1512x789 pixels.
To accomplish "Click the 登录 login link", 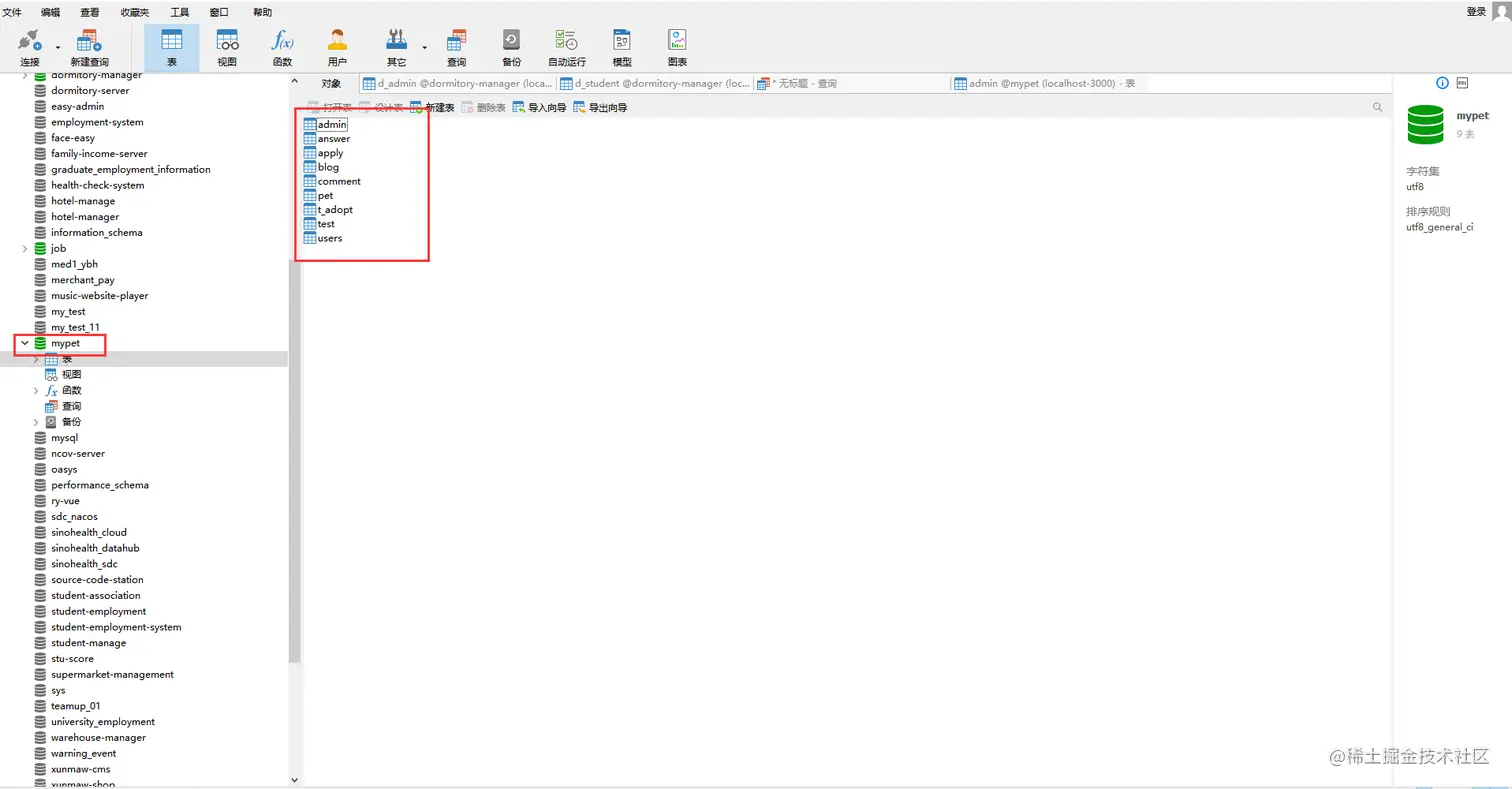I will (1476, 11).
